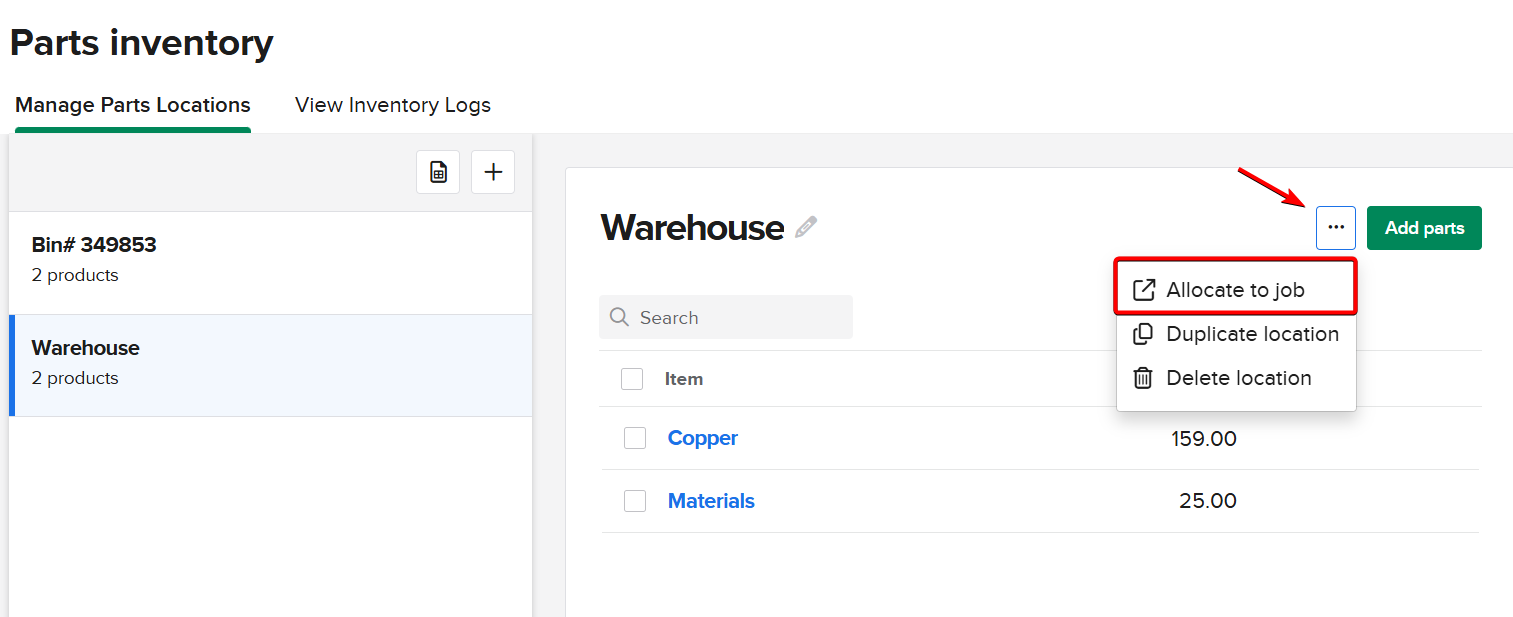Open the Copper item link

(x=703, y=438)
